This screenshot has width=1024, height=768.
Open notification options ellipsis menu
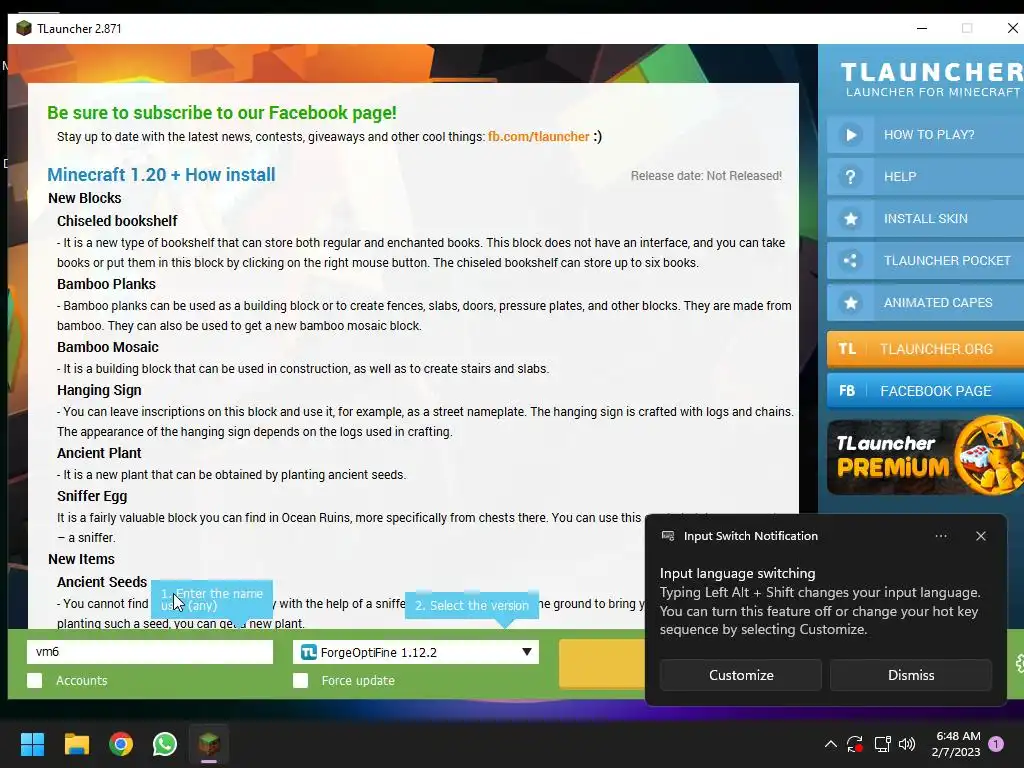(941, 536)
